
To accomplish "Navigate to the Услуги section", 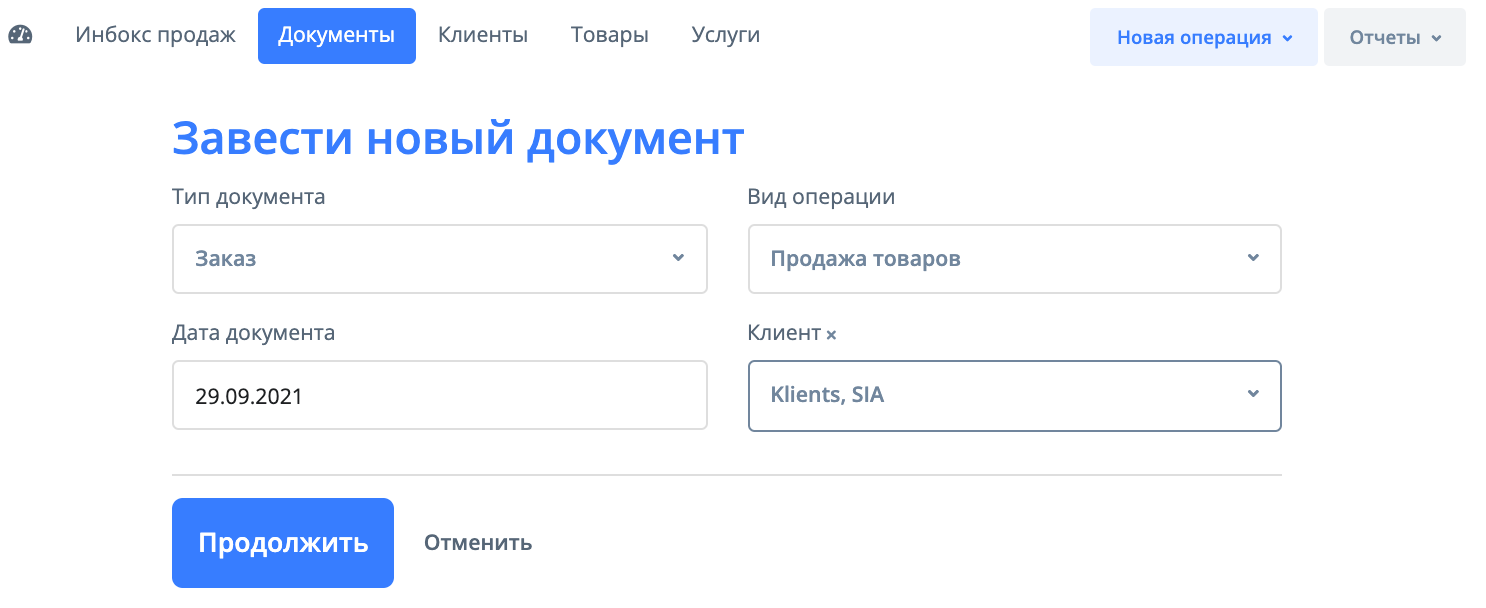I will pyautogui.click(x=725, y=34).
